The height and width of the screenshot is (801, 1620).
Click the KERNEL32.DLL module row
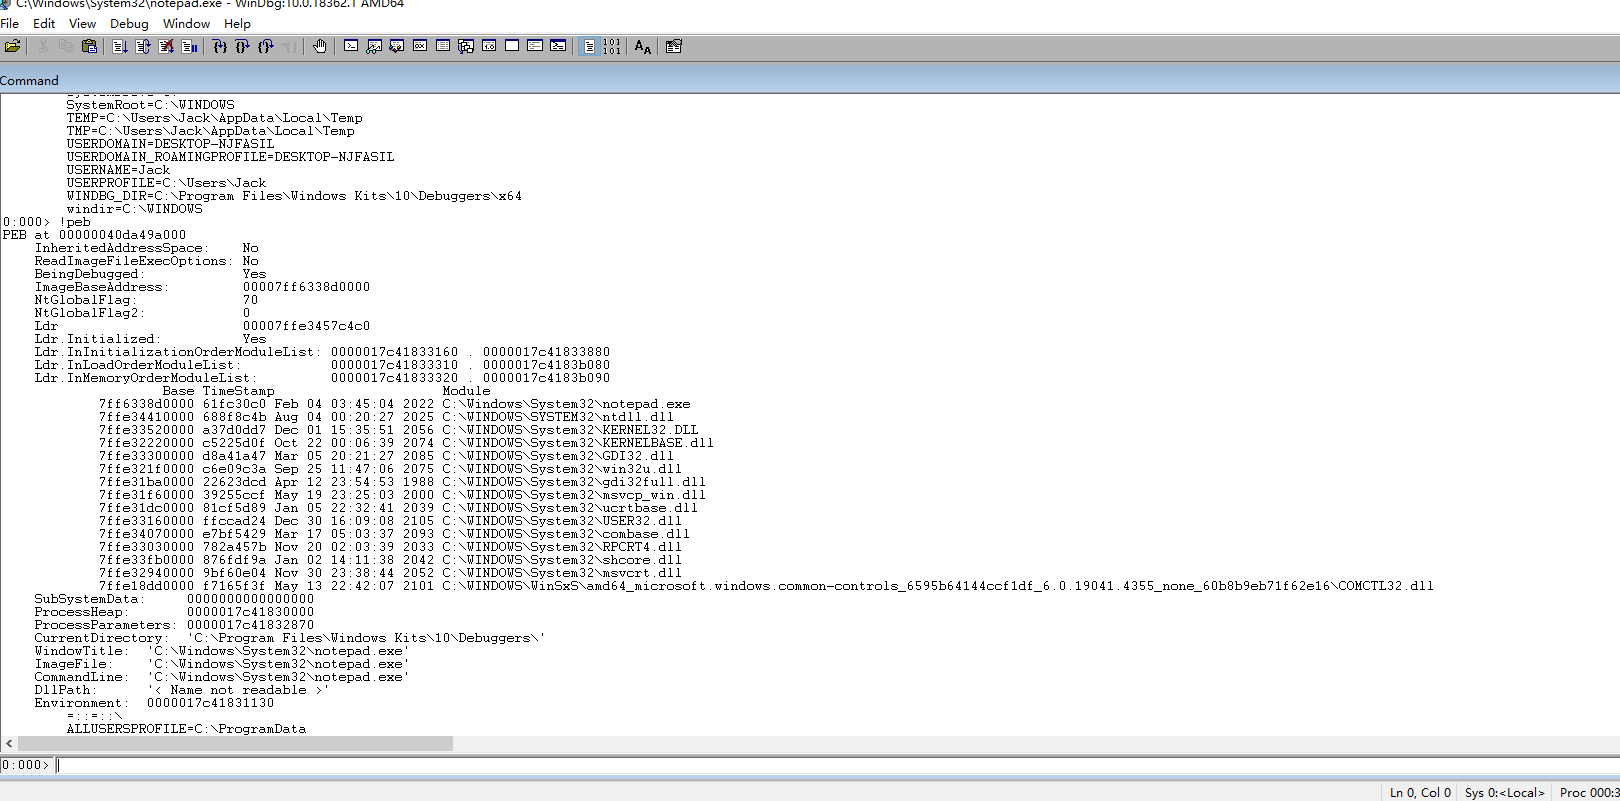[x=398, y=430]
